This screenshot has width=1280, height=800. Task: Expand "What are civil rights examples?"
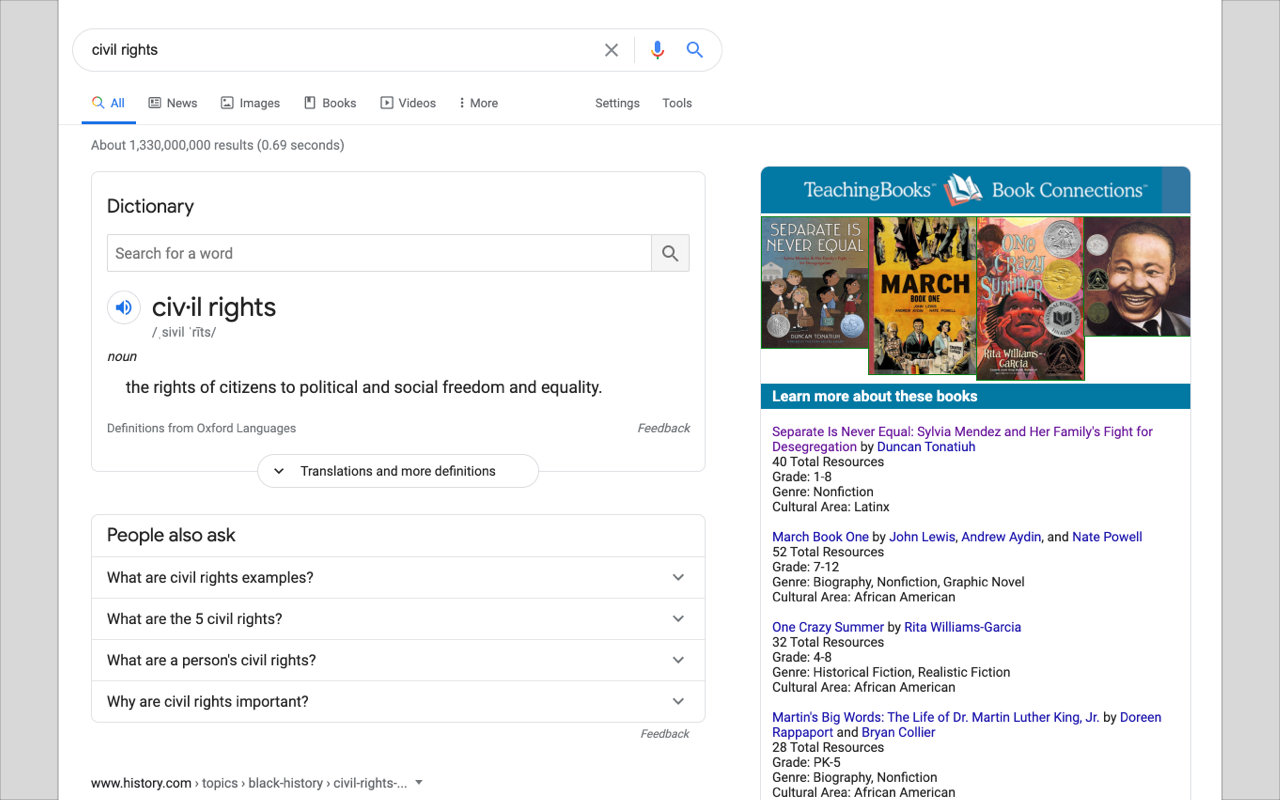click(x=398, y=578)
